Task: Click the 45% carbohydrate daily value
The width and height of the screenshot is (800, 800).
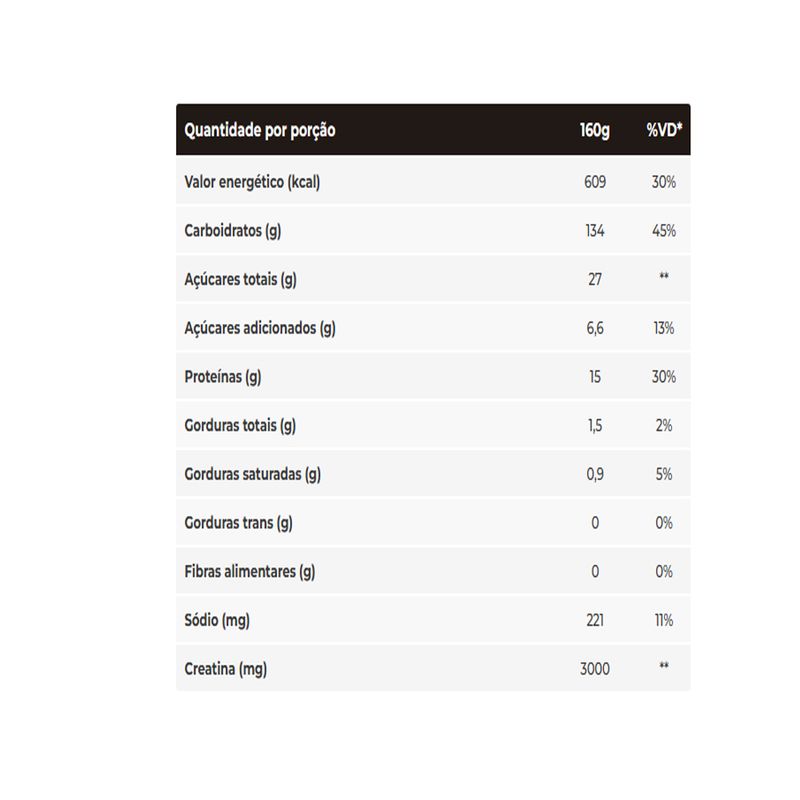Action: [664, 231]
